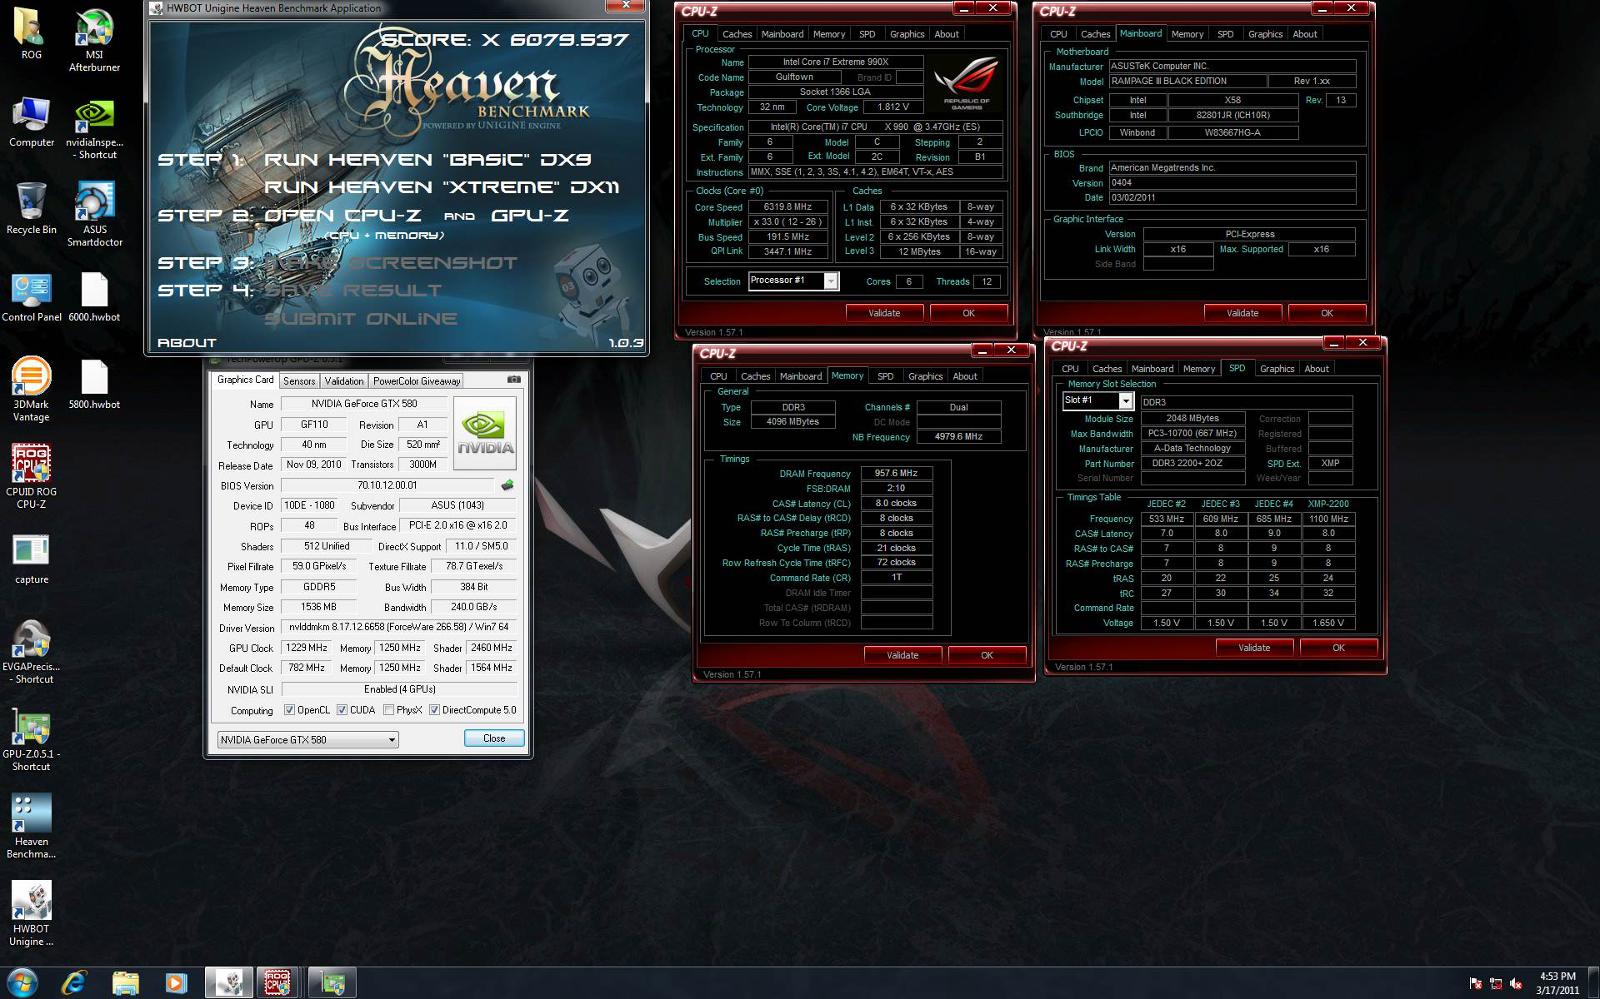The width and height of the screenshot is (1600, 999).
Task: Click Core Speed value 6319.8 MHz
Action: [x=788, y=207]
